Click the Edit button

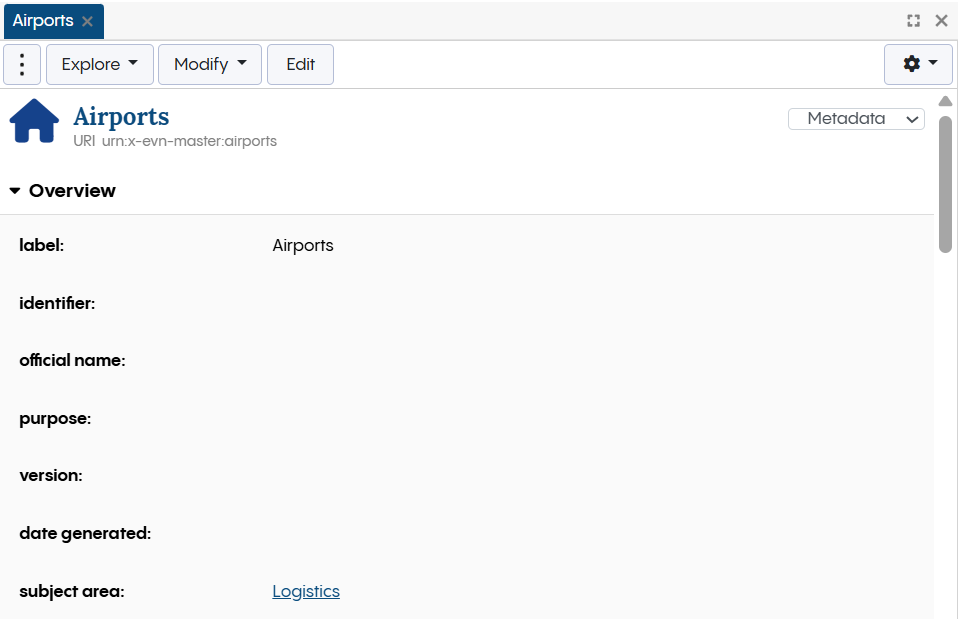tap(300, 63)
